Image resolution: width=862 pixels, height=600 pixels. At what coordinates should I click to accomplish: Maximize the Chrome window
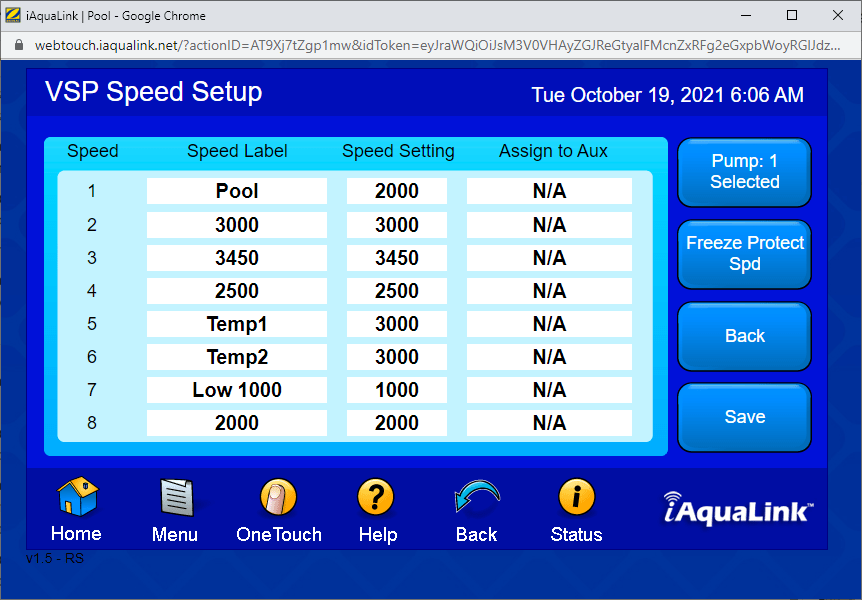point(792,15)
